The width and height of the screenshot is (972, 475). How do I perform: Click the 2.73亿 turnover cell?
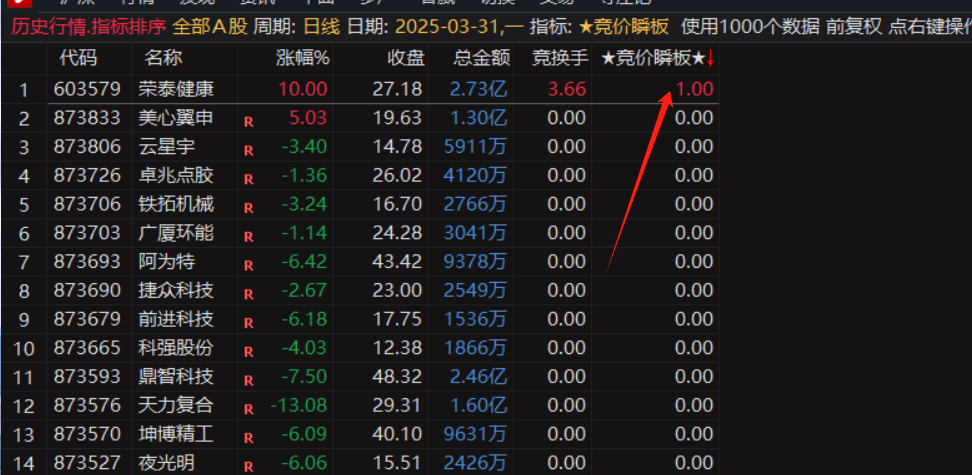point(479,89)
